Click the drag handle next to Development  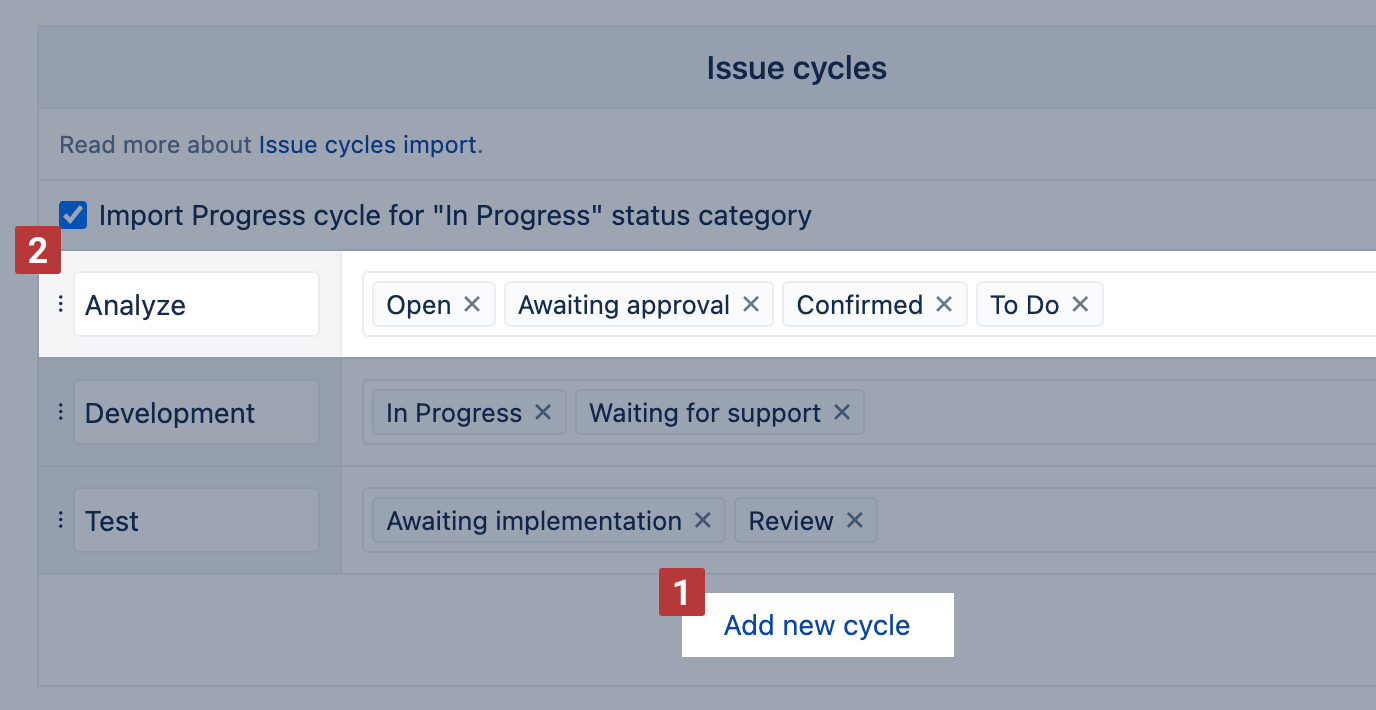point(60,412)
